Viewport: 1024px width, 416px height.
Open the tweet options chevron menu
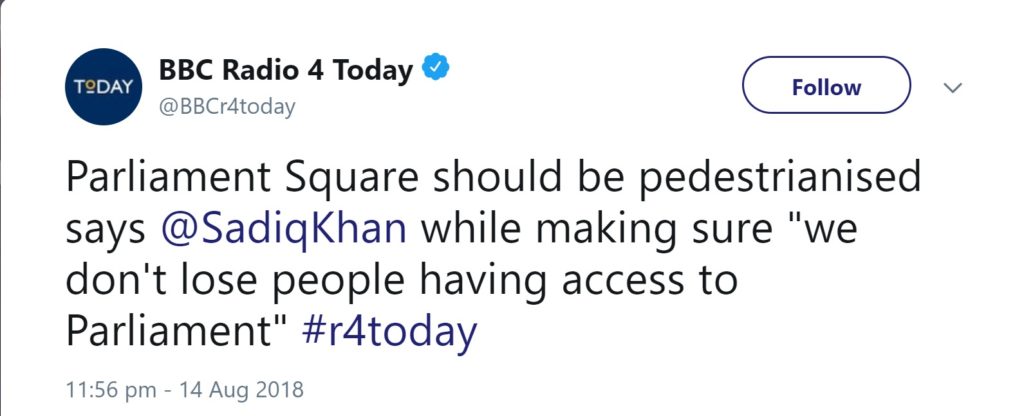952,88
